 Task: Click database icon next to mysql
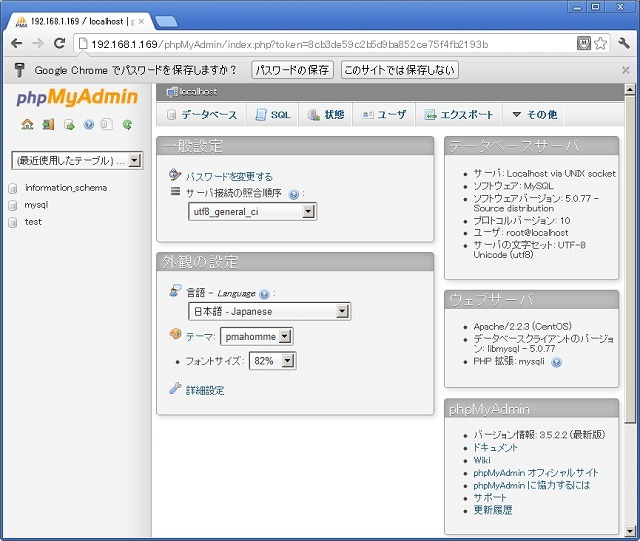(x=13, y=205)
